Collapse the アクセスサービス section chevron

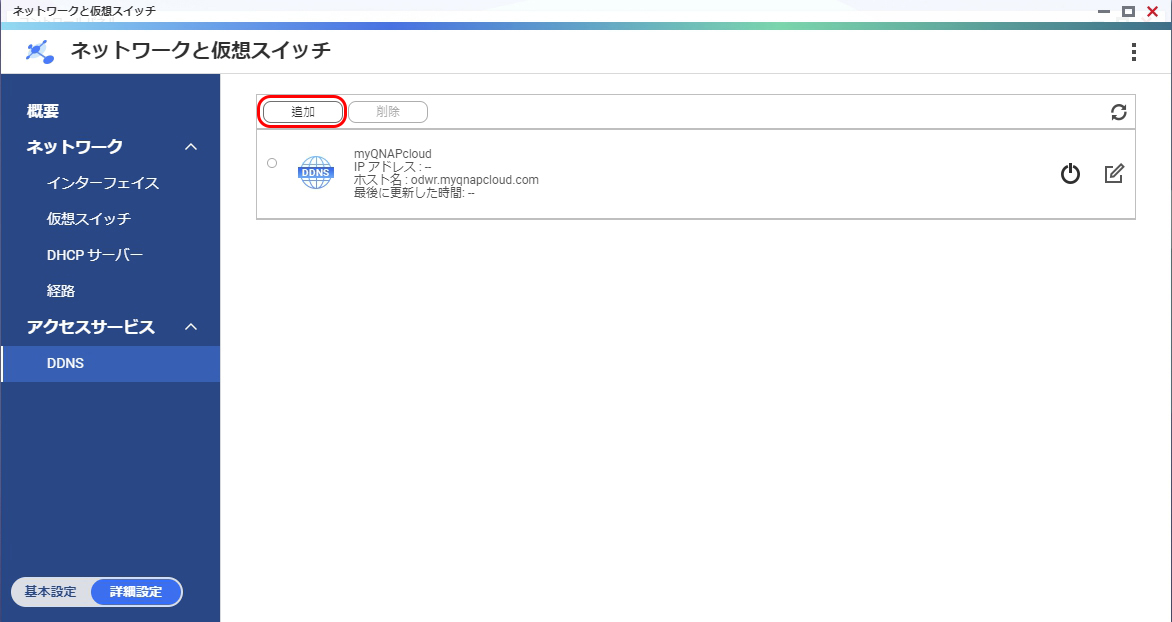[x=191, y=327]
